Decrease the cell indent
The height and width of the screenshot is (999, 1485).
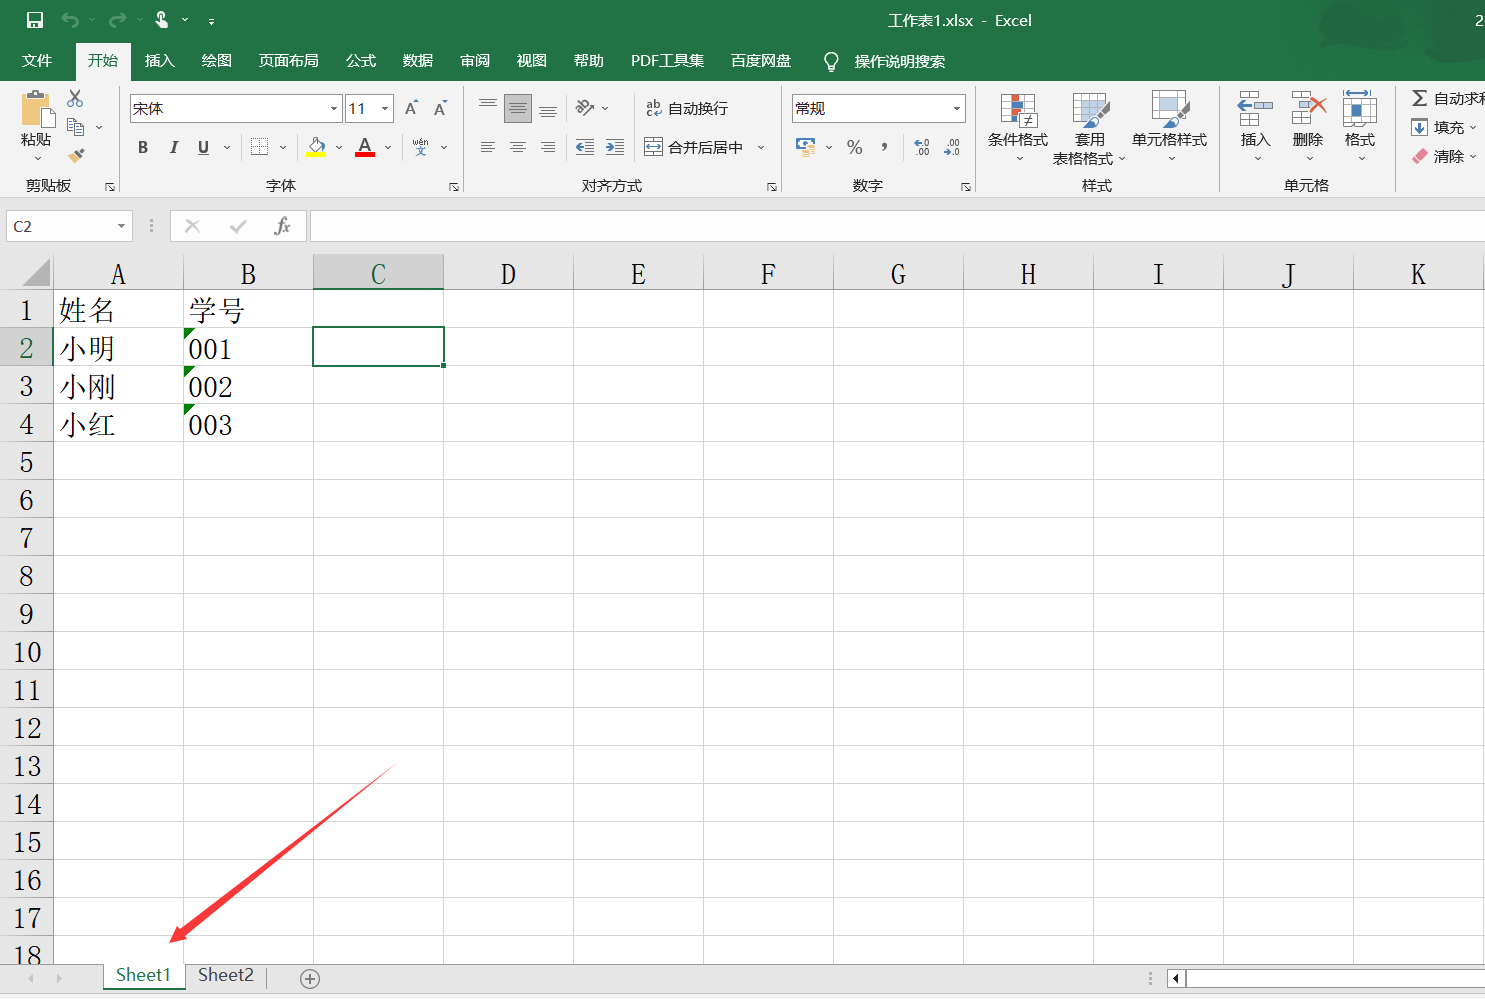pyautogui.click(x=585, y=147)
